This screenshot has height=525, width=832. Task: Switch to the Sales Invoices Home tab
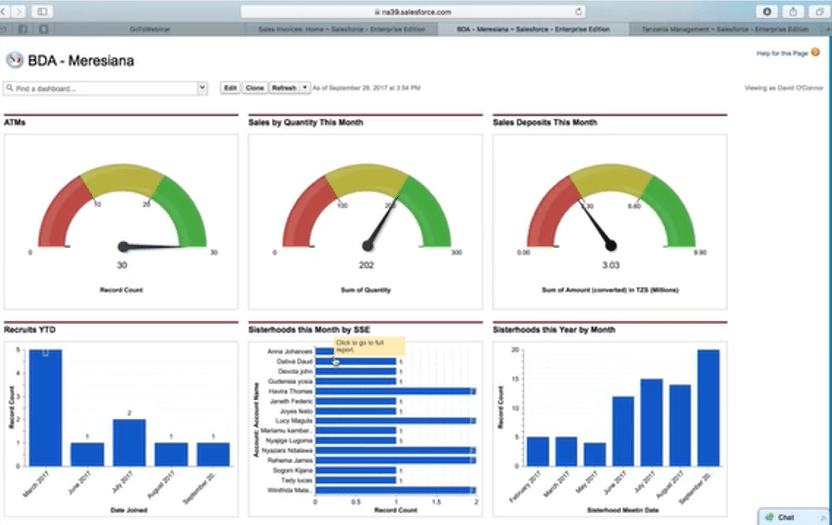(x=342, y=29)
